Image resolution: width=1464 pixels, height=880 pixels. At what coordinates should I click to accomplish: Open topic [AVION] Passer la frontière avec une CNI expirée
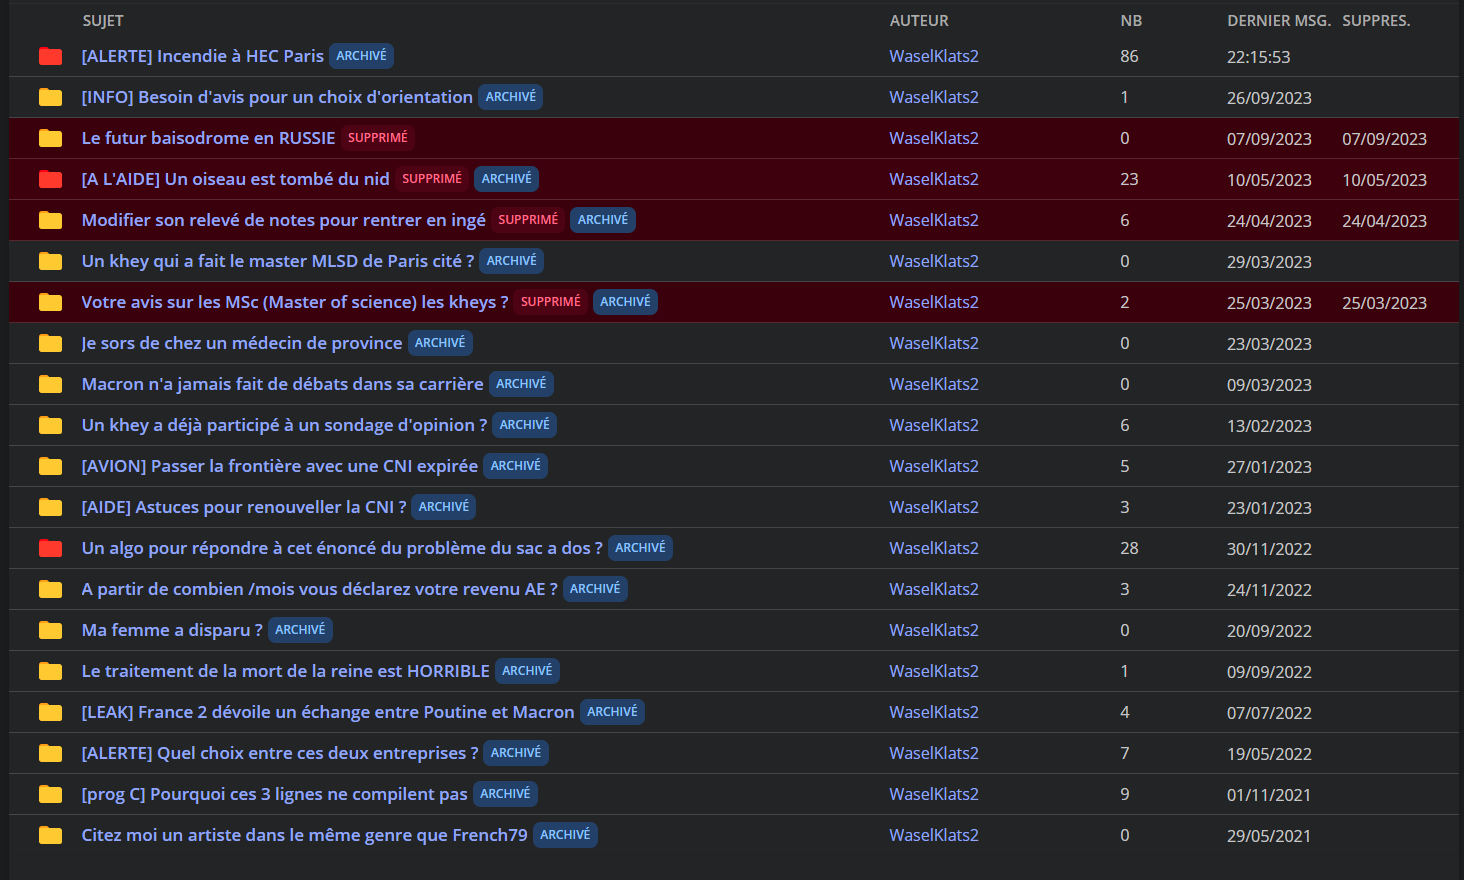point(280,466)
